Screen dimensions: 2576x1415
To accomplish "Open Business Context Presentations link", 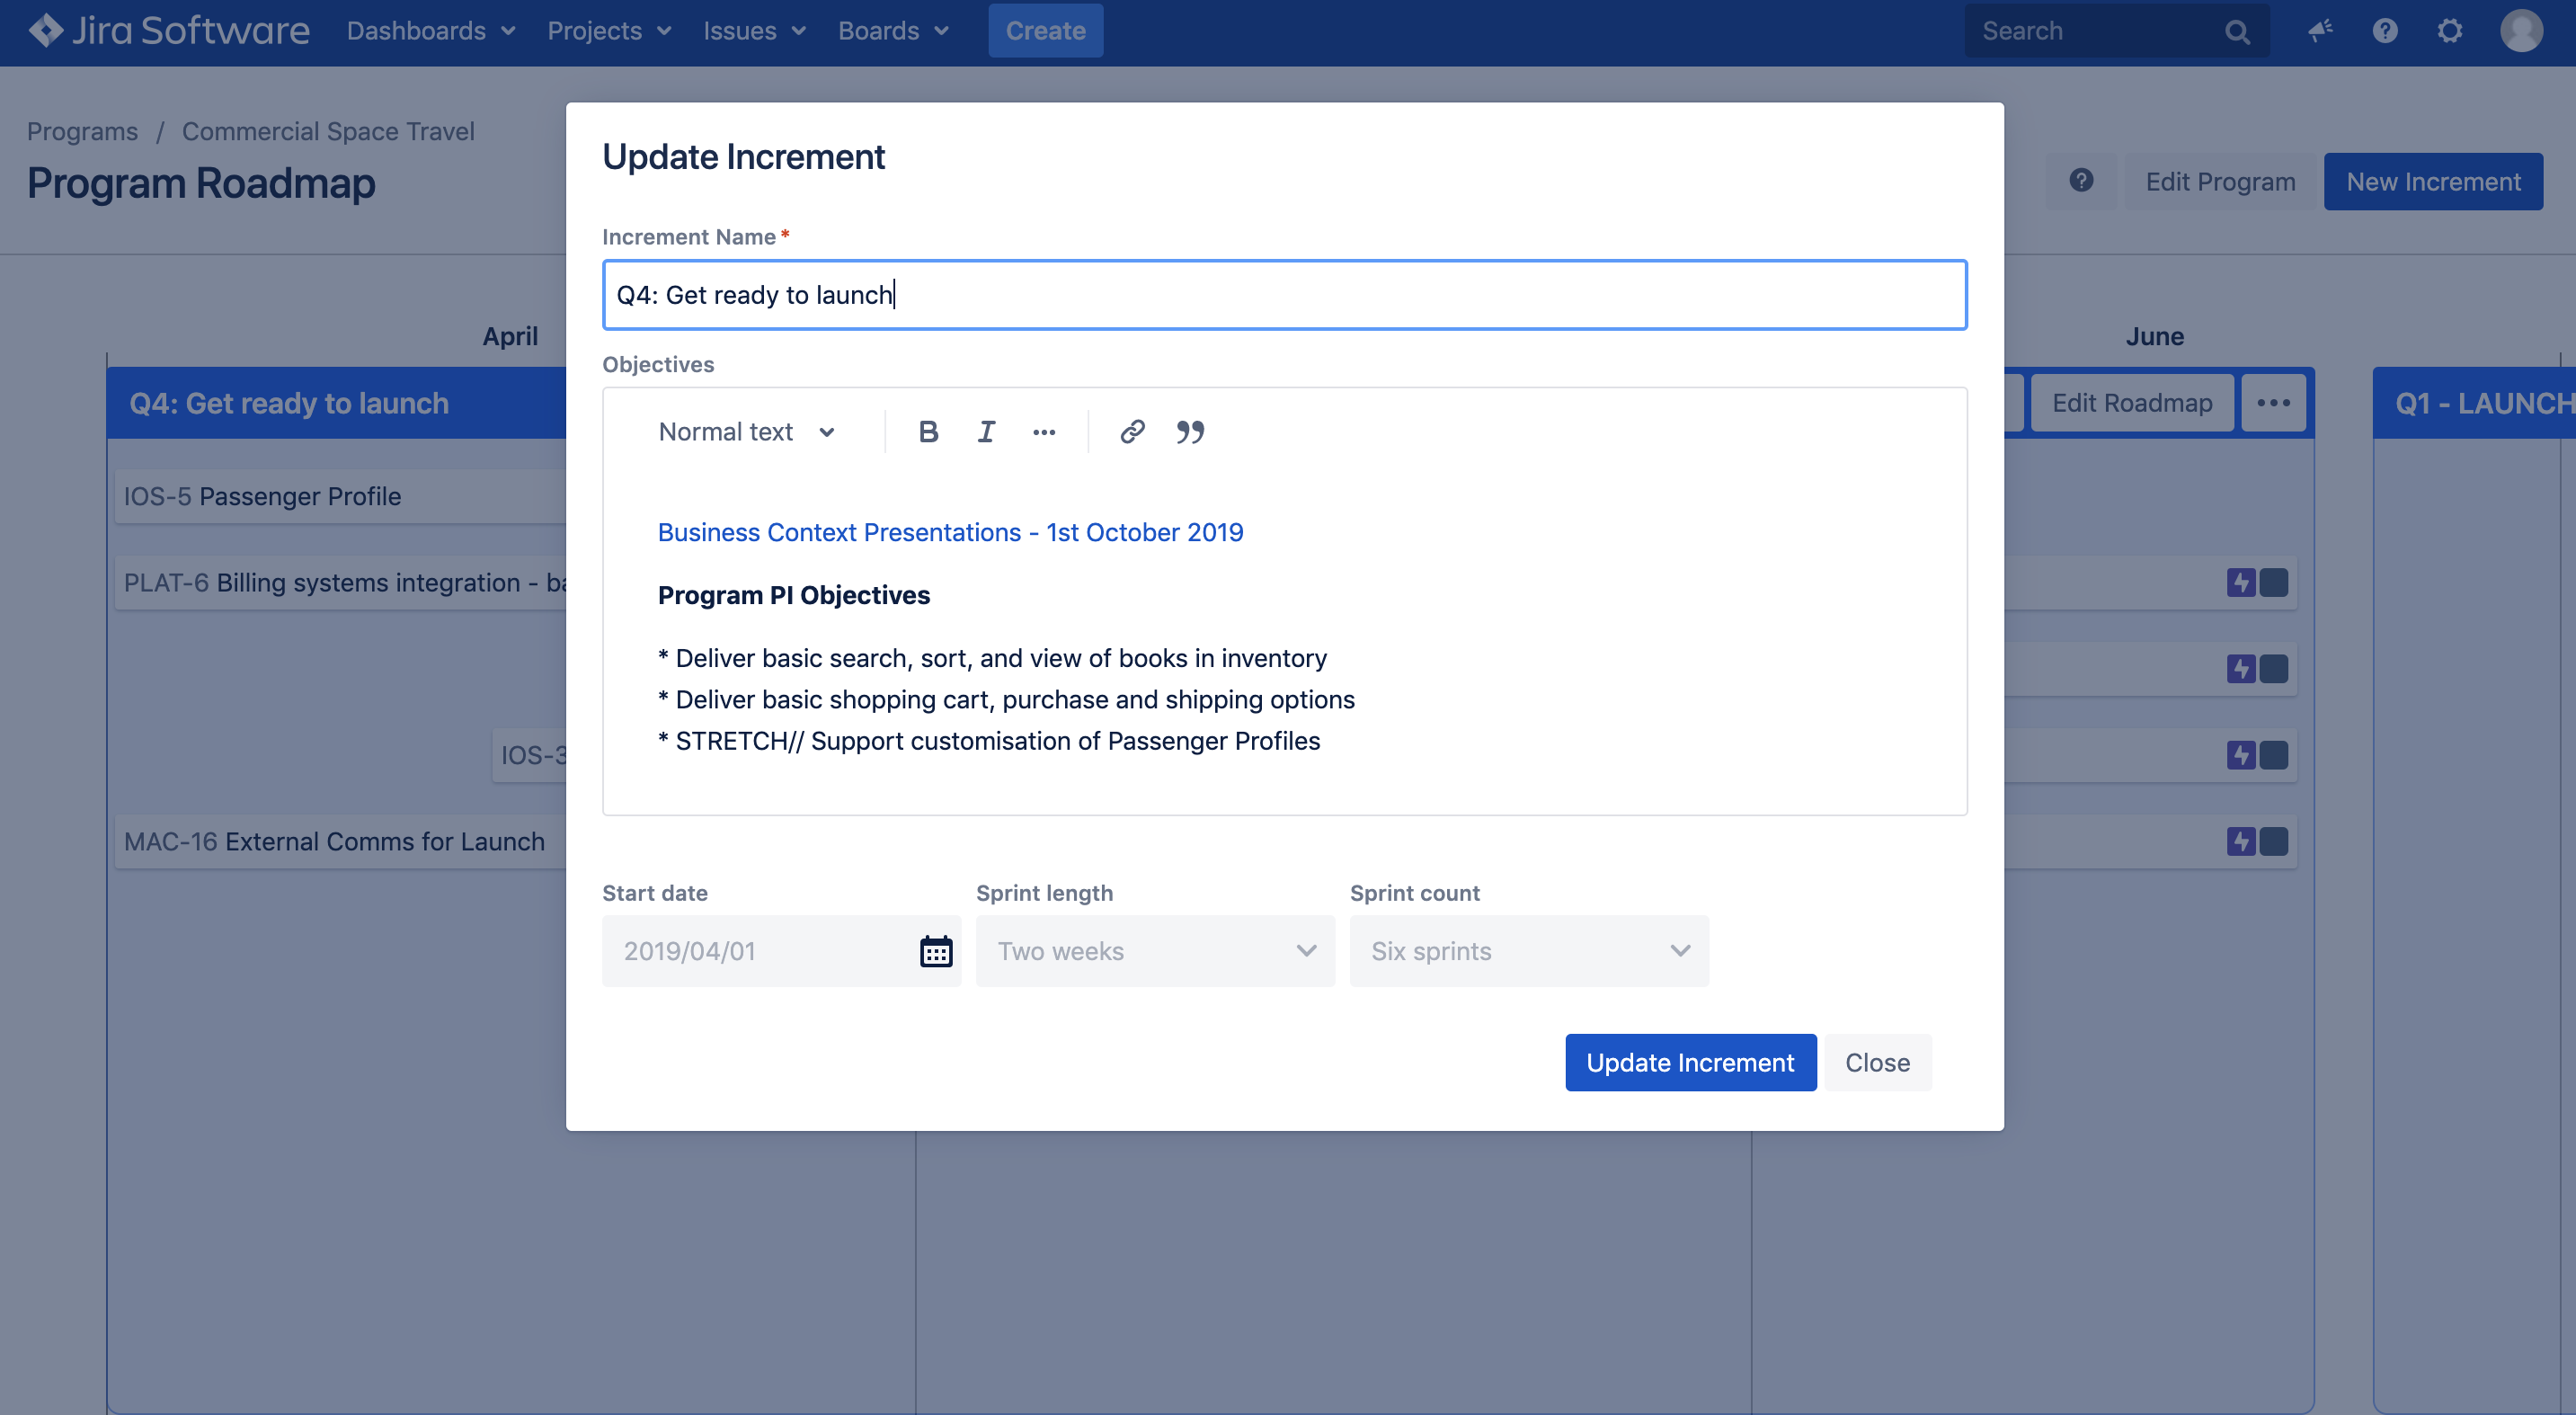I will point(950,532).
